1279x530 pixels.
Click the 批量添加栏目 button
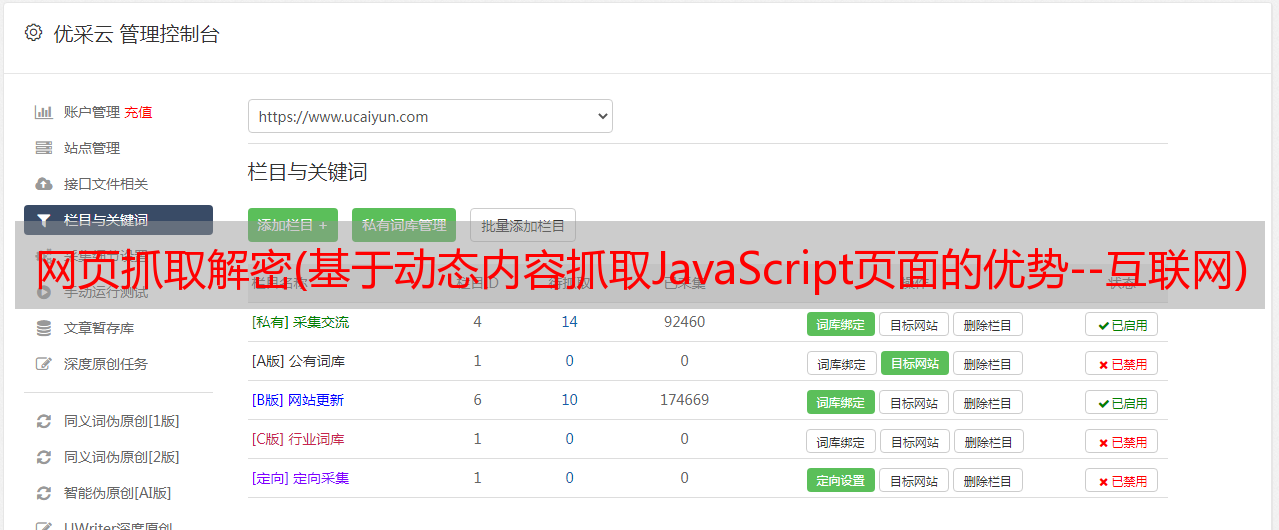(523, 225)
